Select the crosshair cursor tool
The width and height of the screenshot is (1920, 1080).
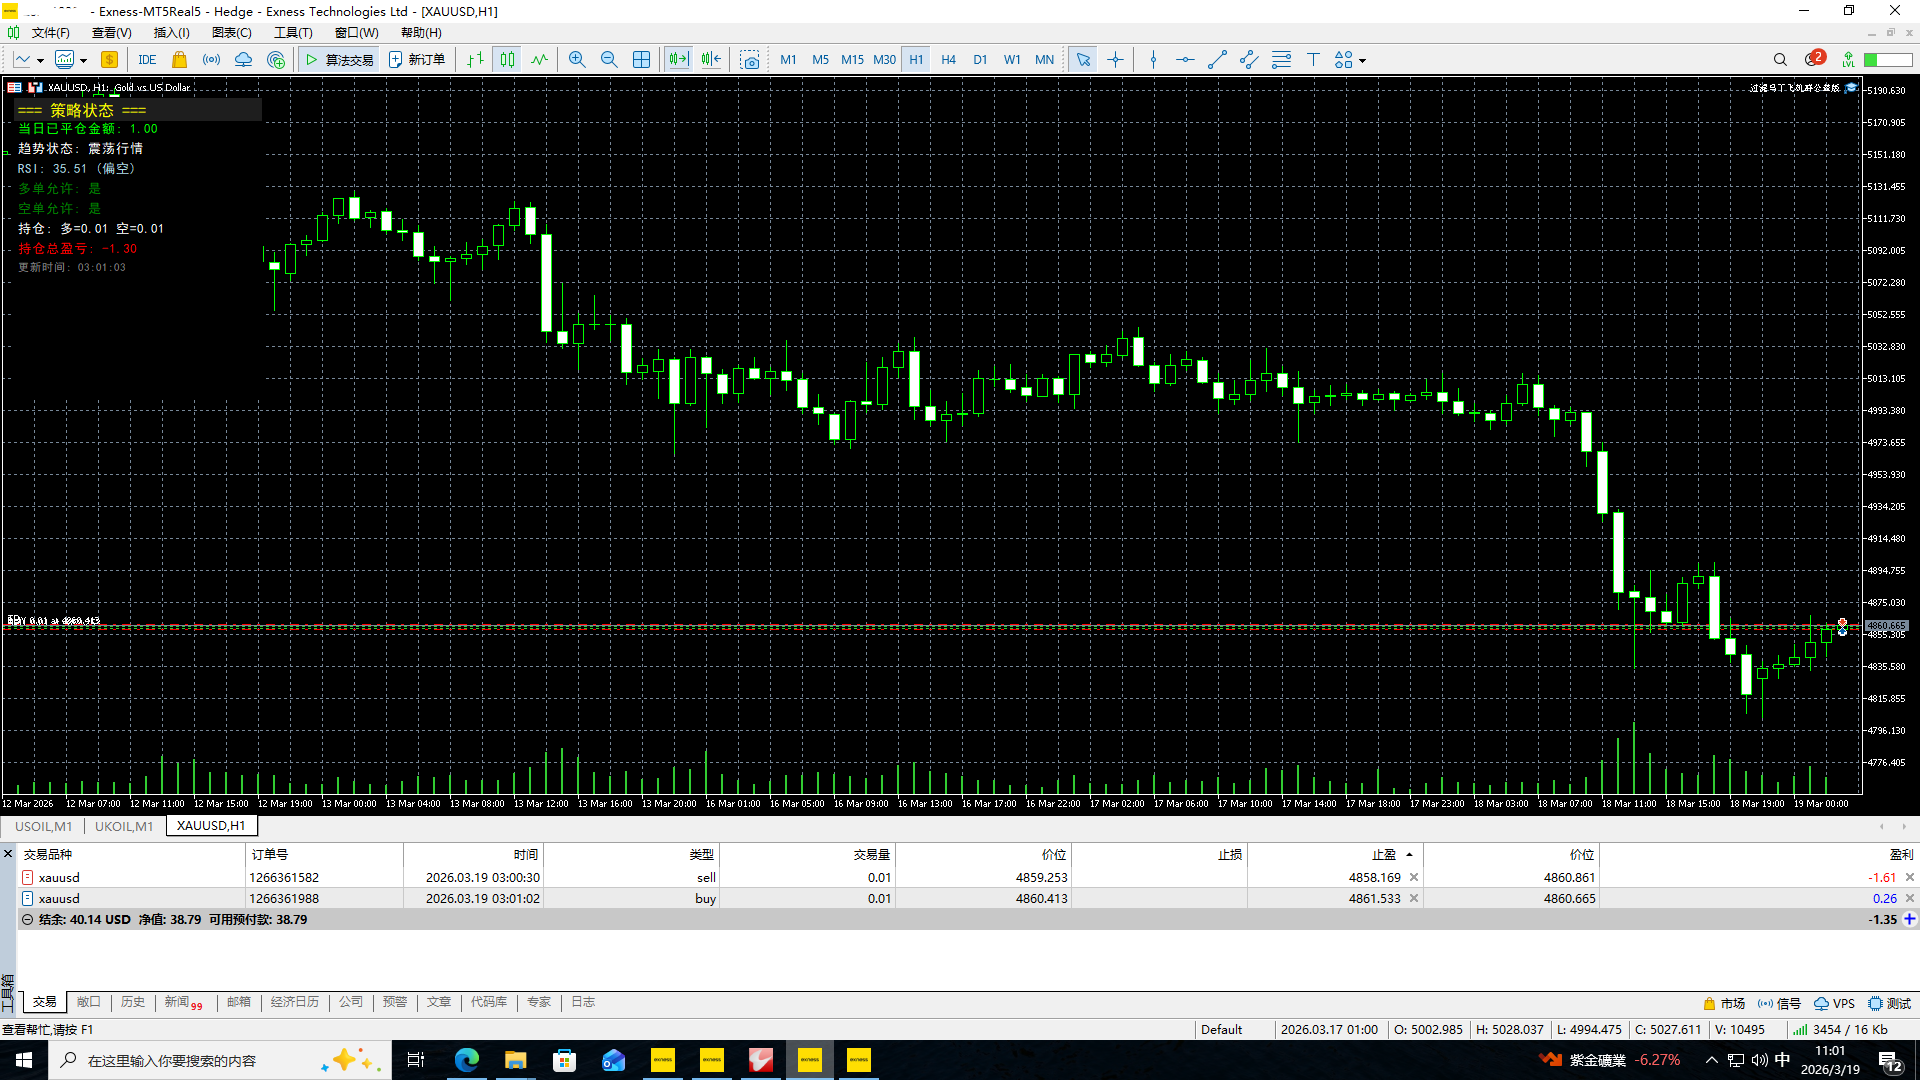click(x=1115, y=60)
